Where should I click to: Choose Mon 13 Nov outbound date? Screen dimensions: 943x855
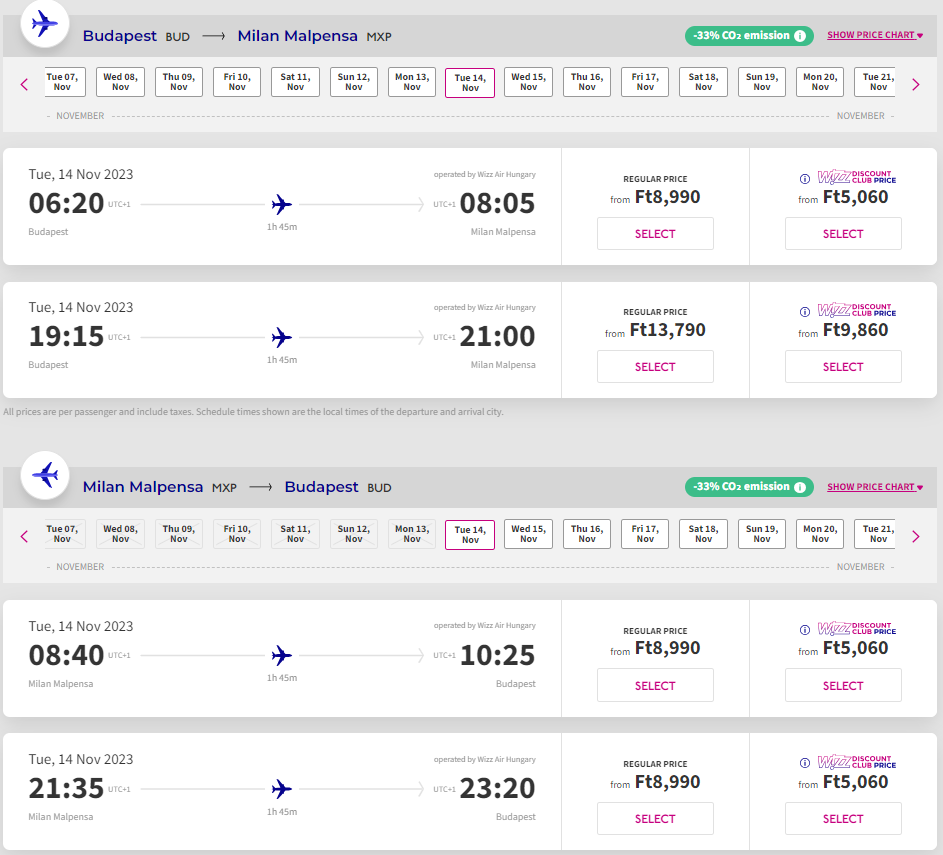tap(412, 82)
